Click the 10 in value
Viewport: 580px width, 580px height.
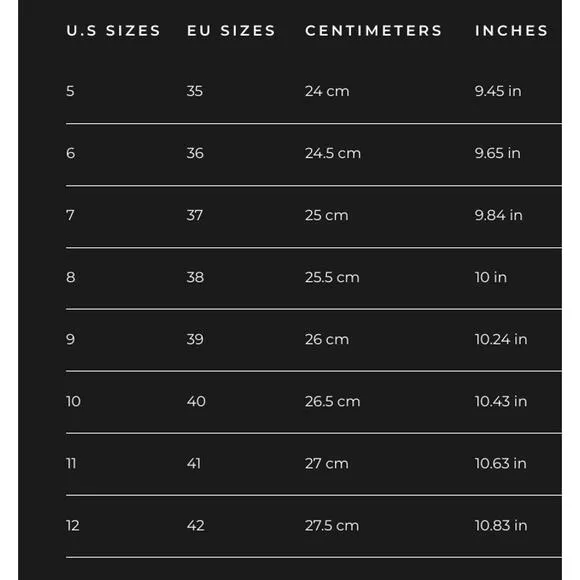click(x=491, y=277)
